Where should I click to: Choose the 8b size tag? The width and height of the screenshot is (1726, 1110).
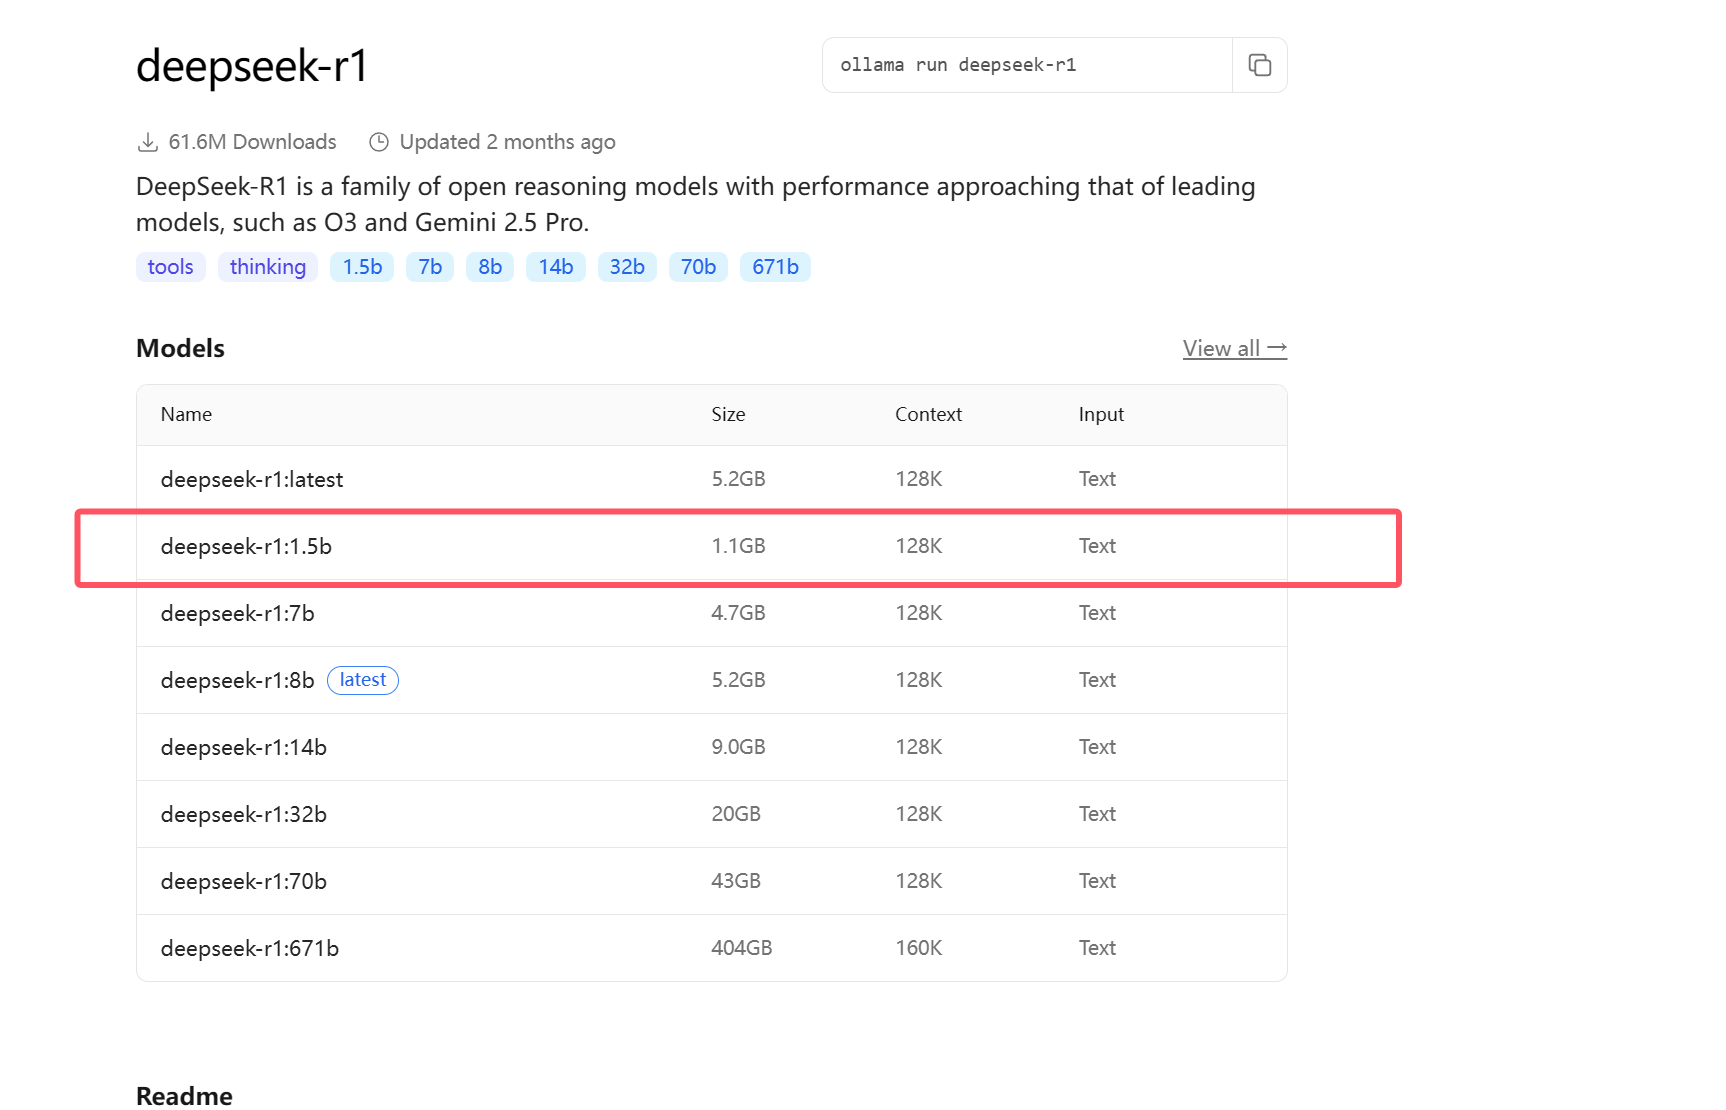(x=490, y=267)
